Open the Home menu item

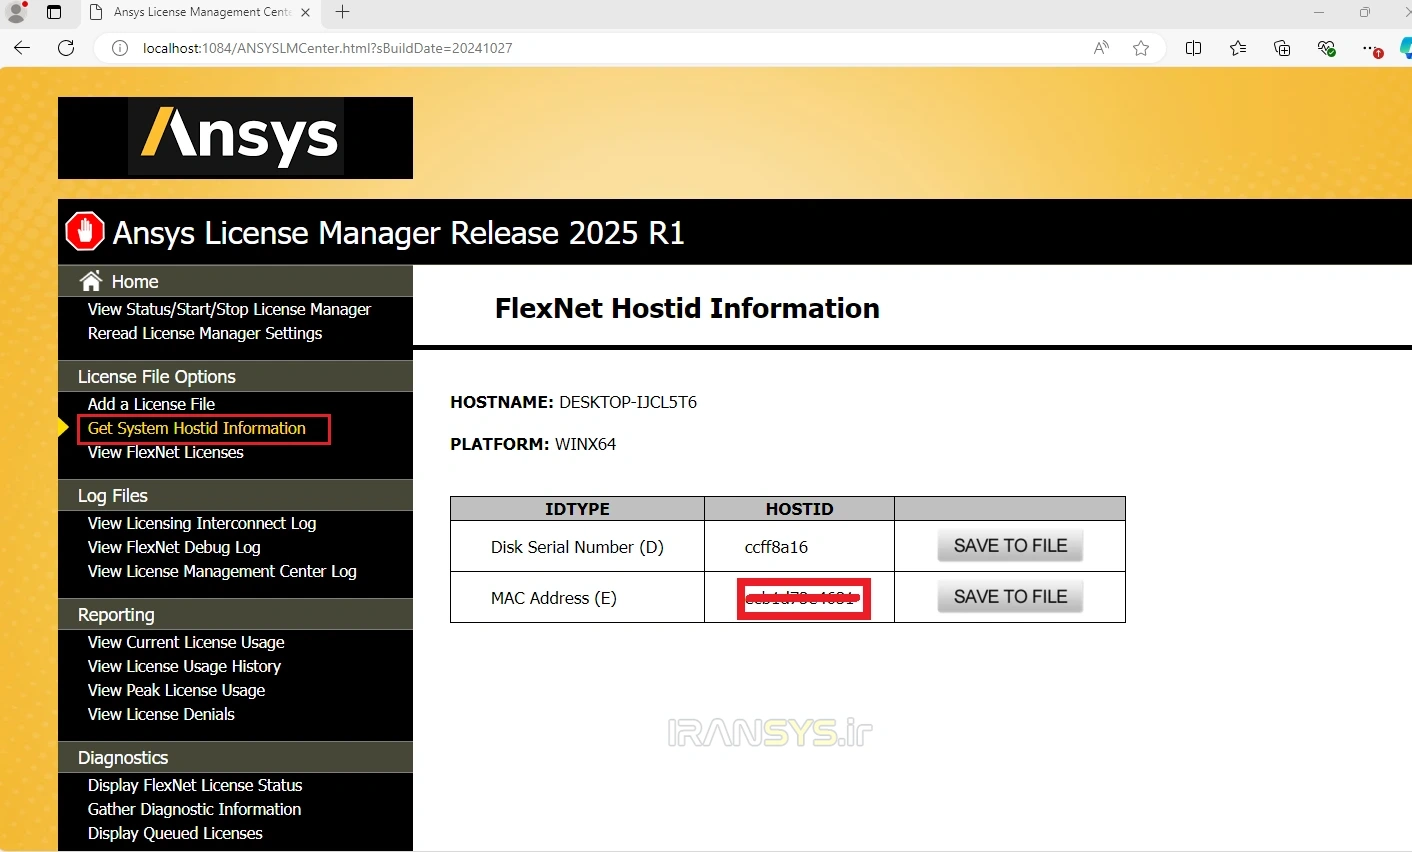(135, 281)
